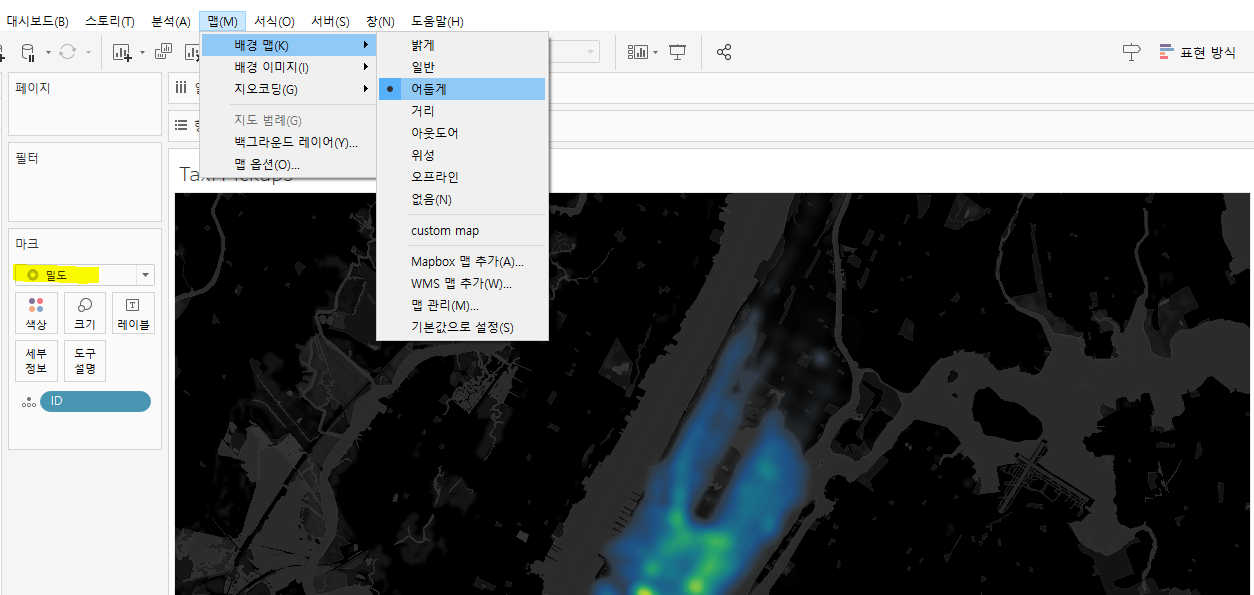The width and height of the screenshot is (1254, 595).
Task: Select the custom map background
Action: click(462, 231)
